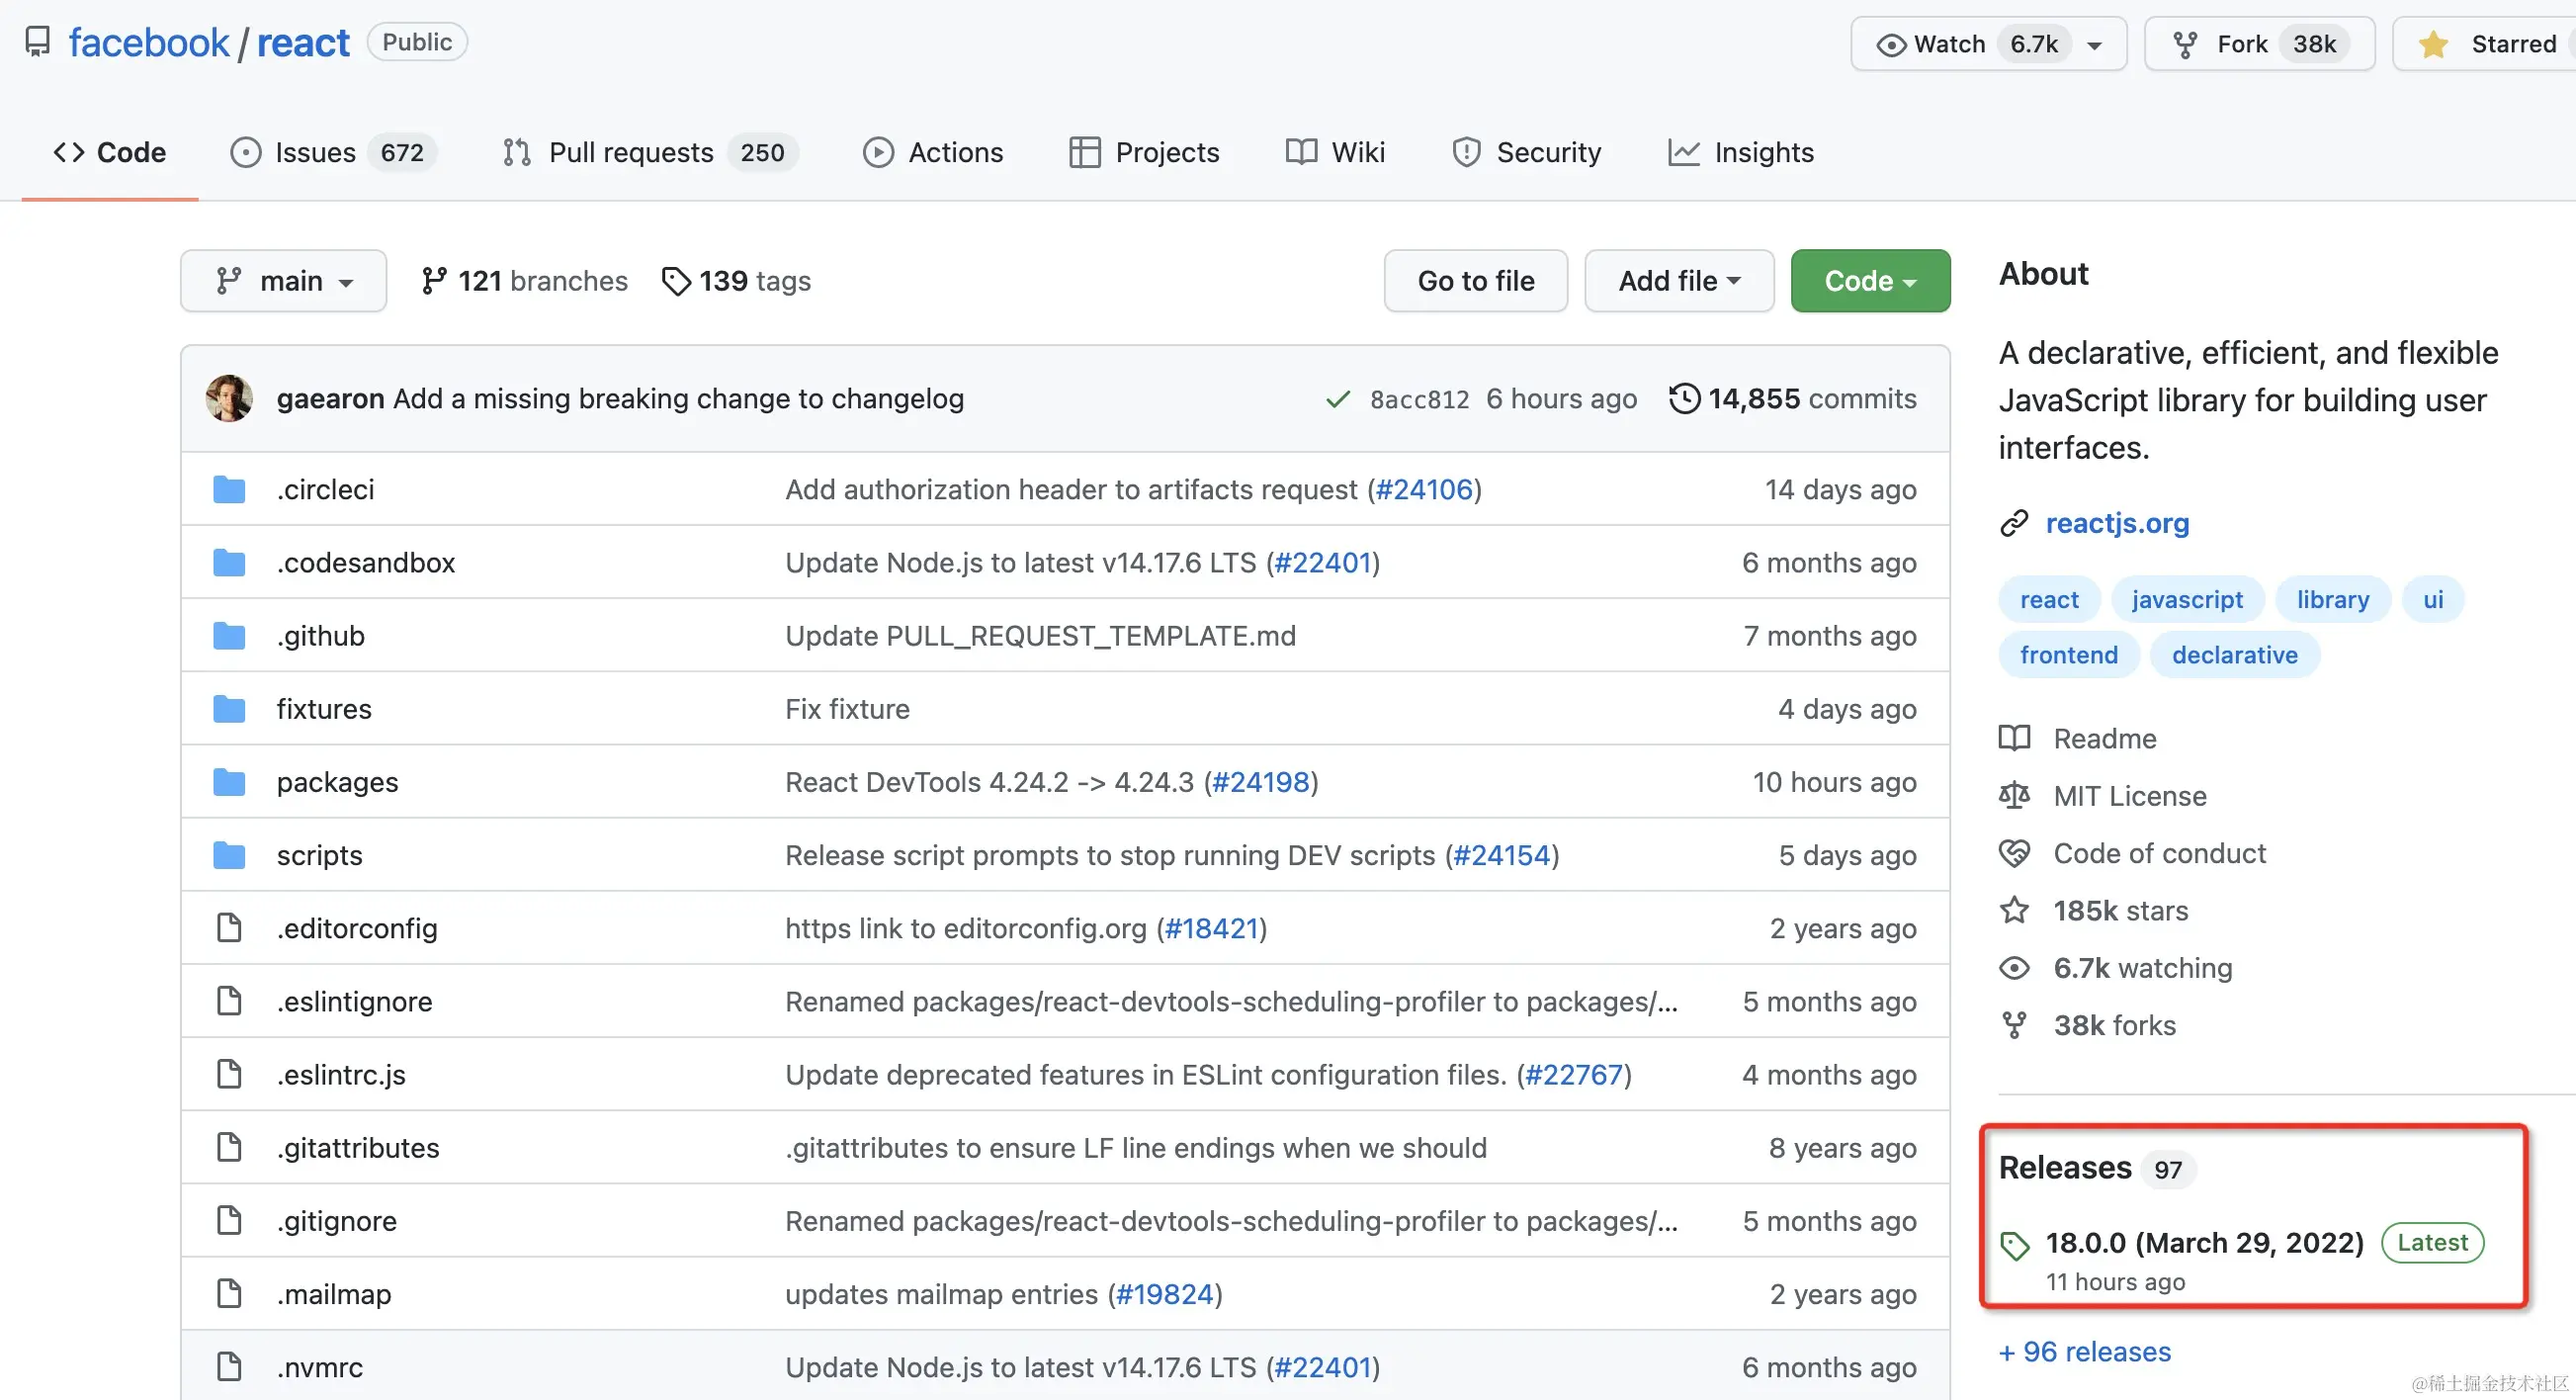The width and height of the screenshot is (2576, 1400).
Task: Go to the Actions tab
Action: click(933, 152)
